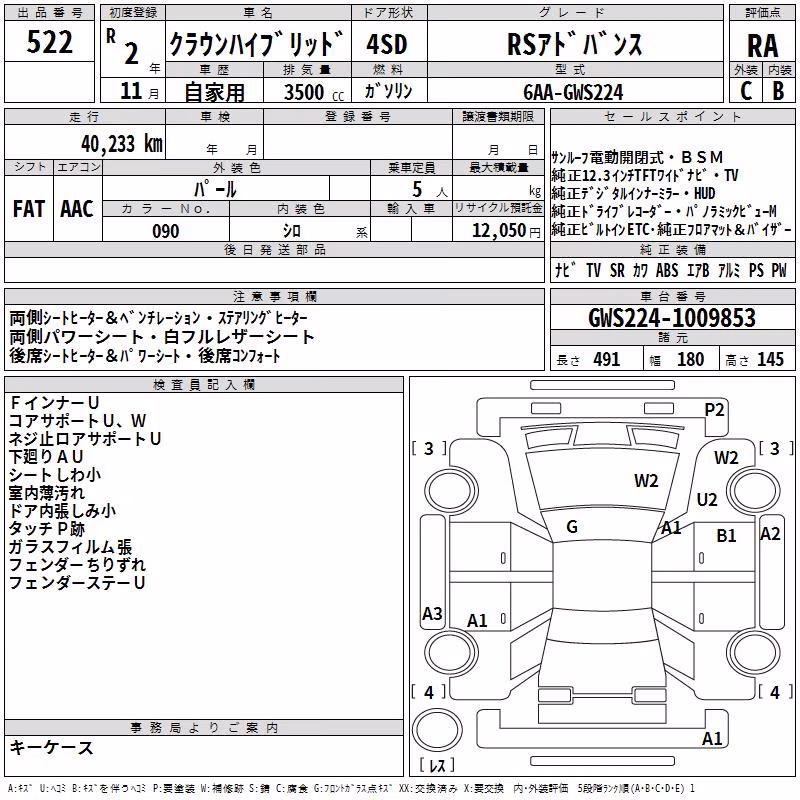Click the seating capacity 5 人
800x800 pixels.
coord(430,190)
